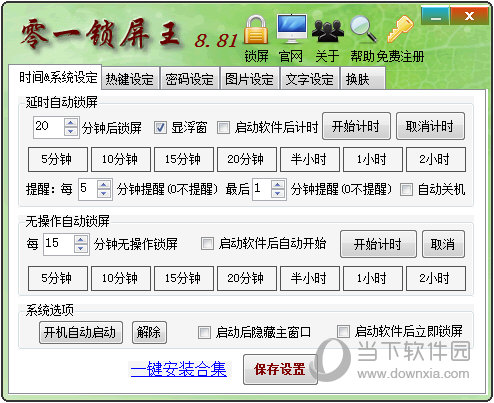This screenshot has height=403, width=494.
Task: Choose 2小时 preset in 延时自动锁屏
Action: point(436,159)
